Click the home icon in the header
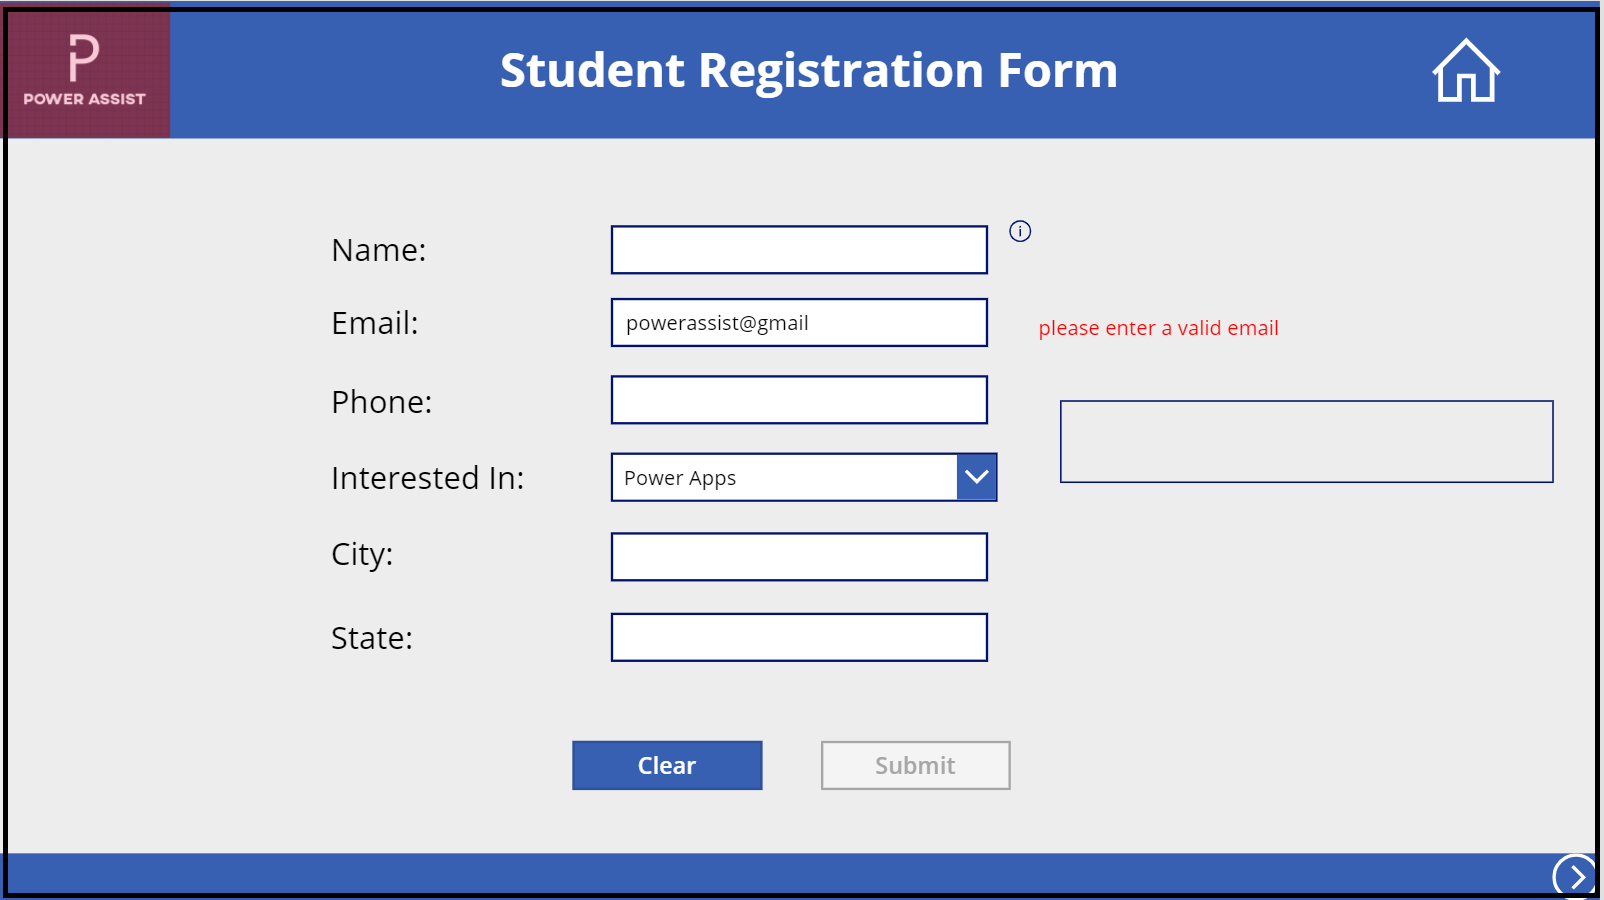Viewport: 1604px width, 900px height. point(1464,71)
